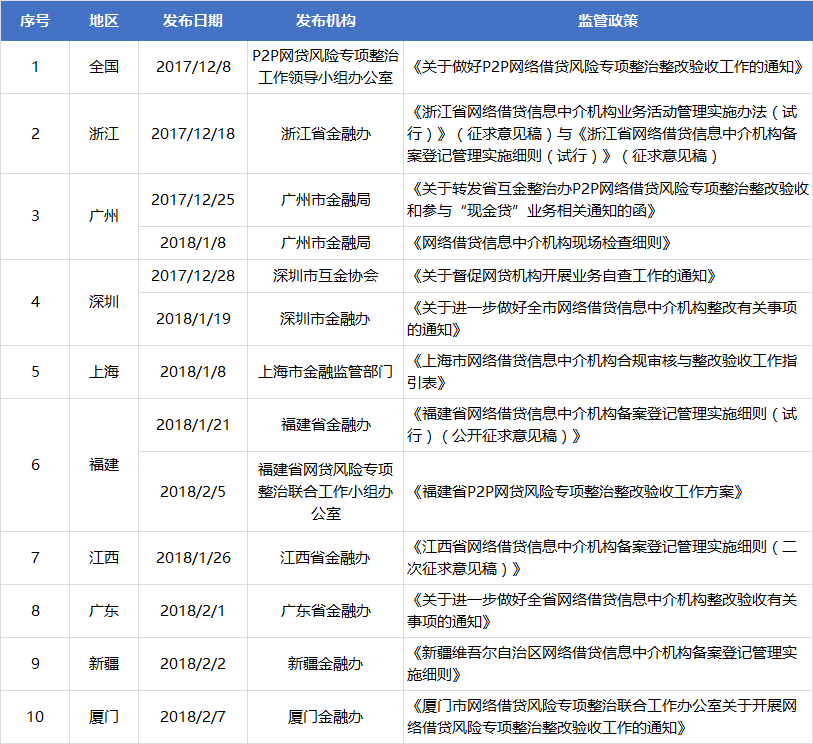Click the 地区 column header
The image size is (813, 744).
(x=103, y=20)
